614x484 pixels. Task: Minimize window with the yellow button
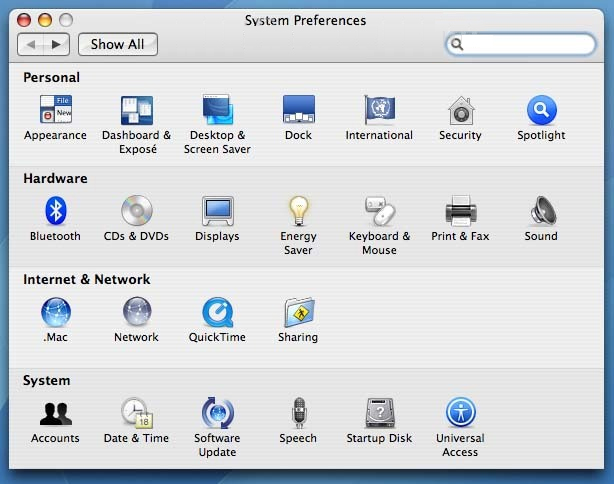(x=45, y=20)
